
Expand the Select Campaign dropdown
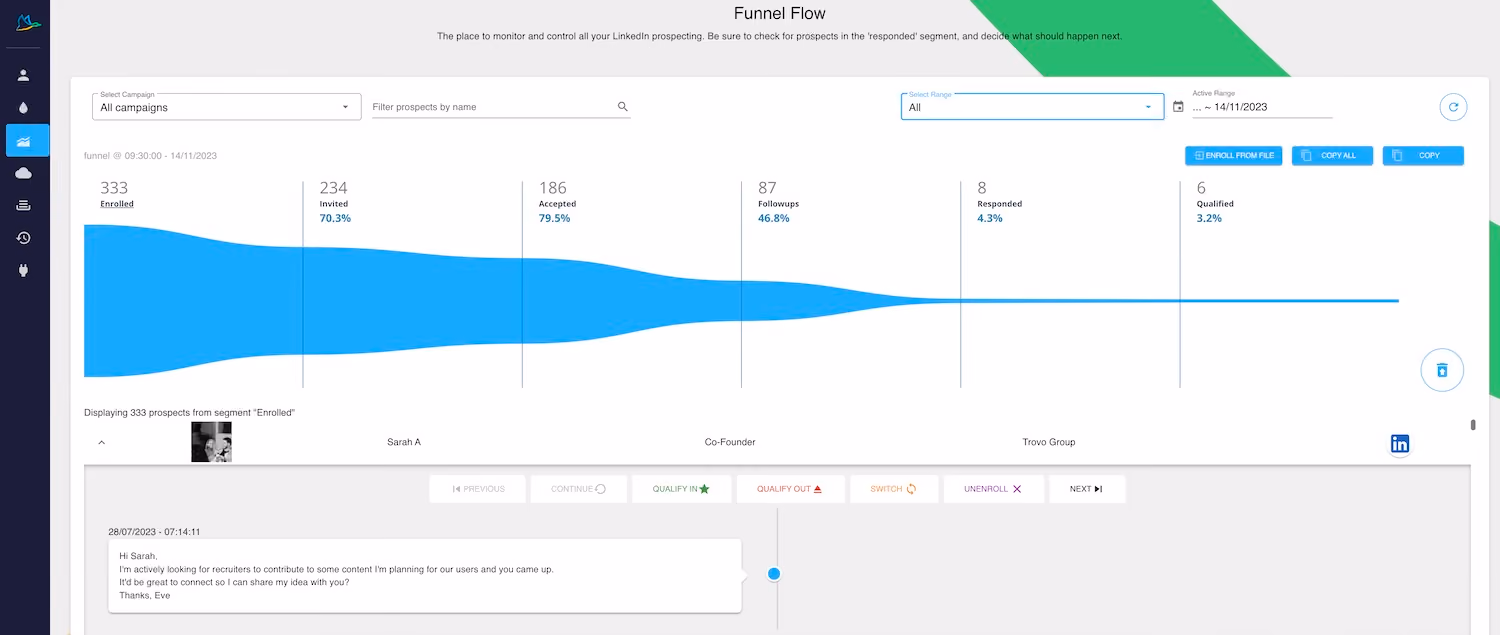[x=226, y=106]
